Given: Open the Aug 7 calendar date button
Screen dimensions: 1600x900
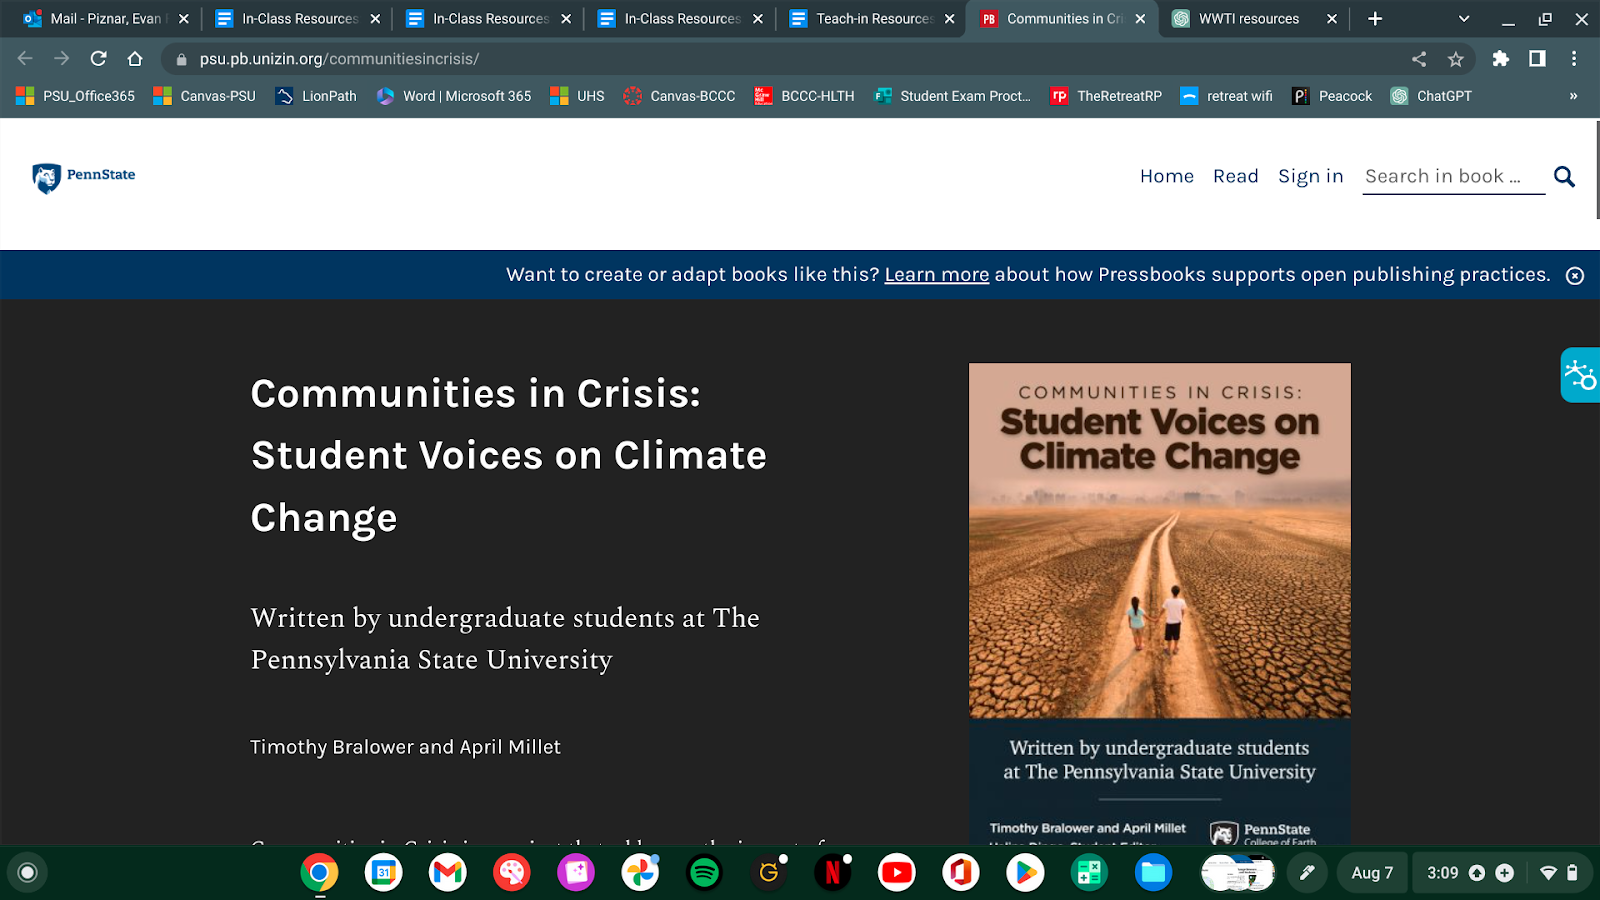Looking at the screenshot, I should [1372, 873].
